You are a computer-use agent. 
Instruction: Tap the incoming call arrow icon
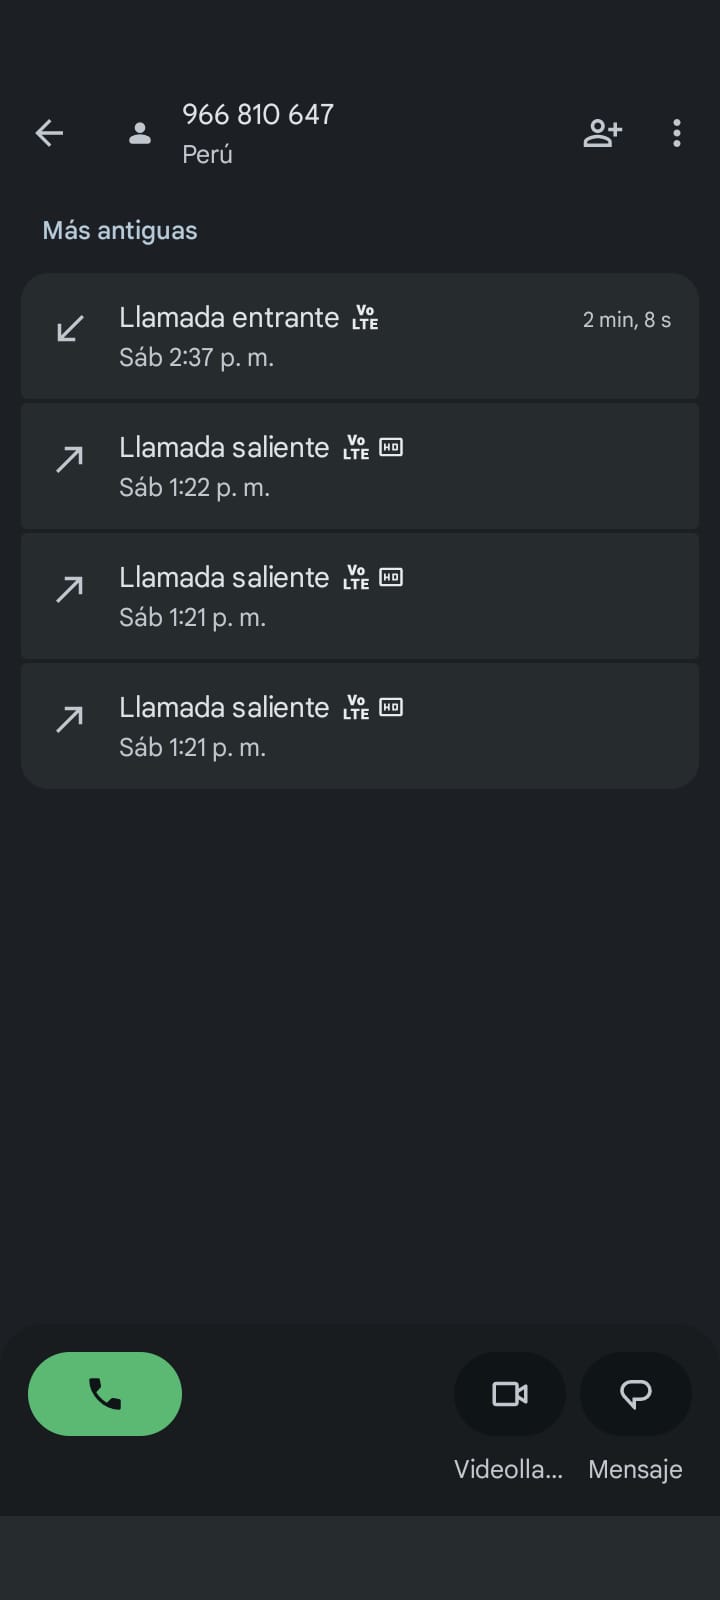point(70,329)
